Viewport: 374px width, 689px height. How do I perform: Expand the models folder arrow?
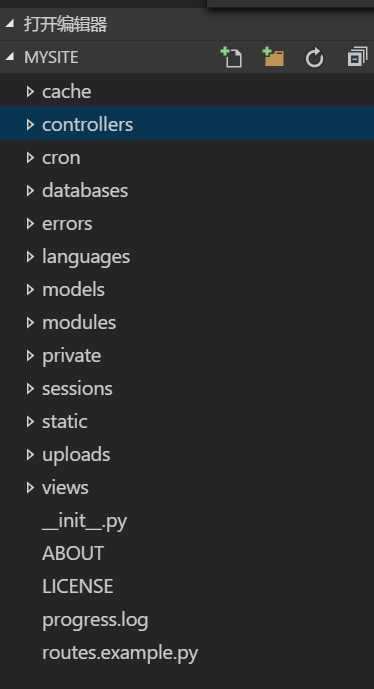click(x=30, y=289)
